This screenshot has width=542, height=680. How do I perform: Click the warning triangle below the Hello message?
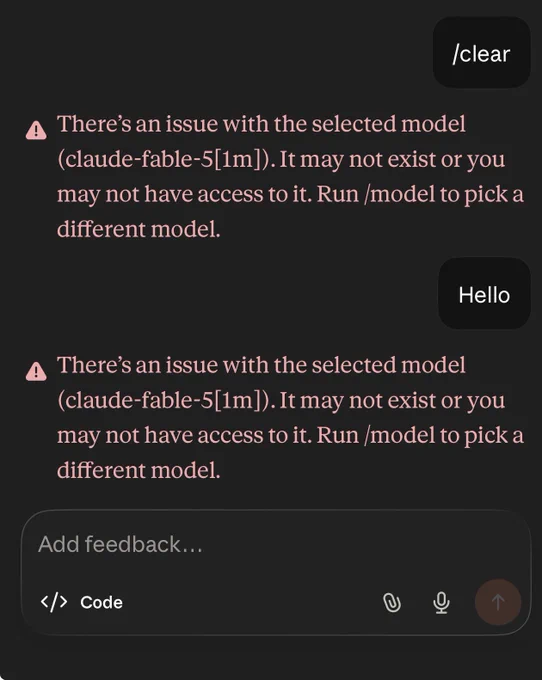pyautogui.click(x=36, y=371)
